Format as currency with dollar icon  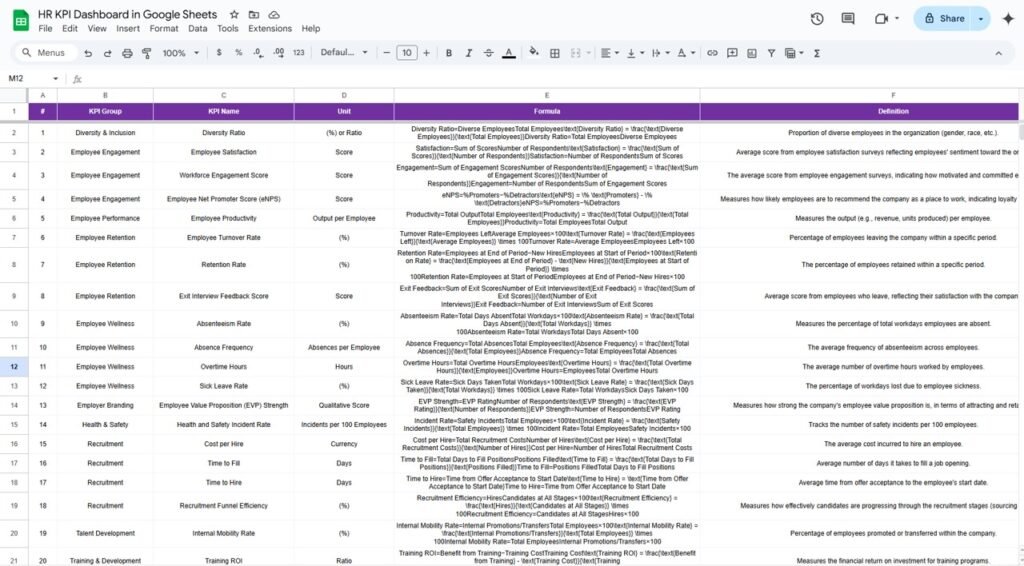click(219, 53)
